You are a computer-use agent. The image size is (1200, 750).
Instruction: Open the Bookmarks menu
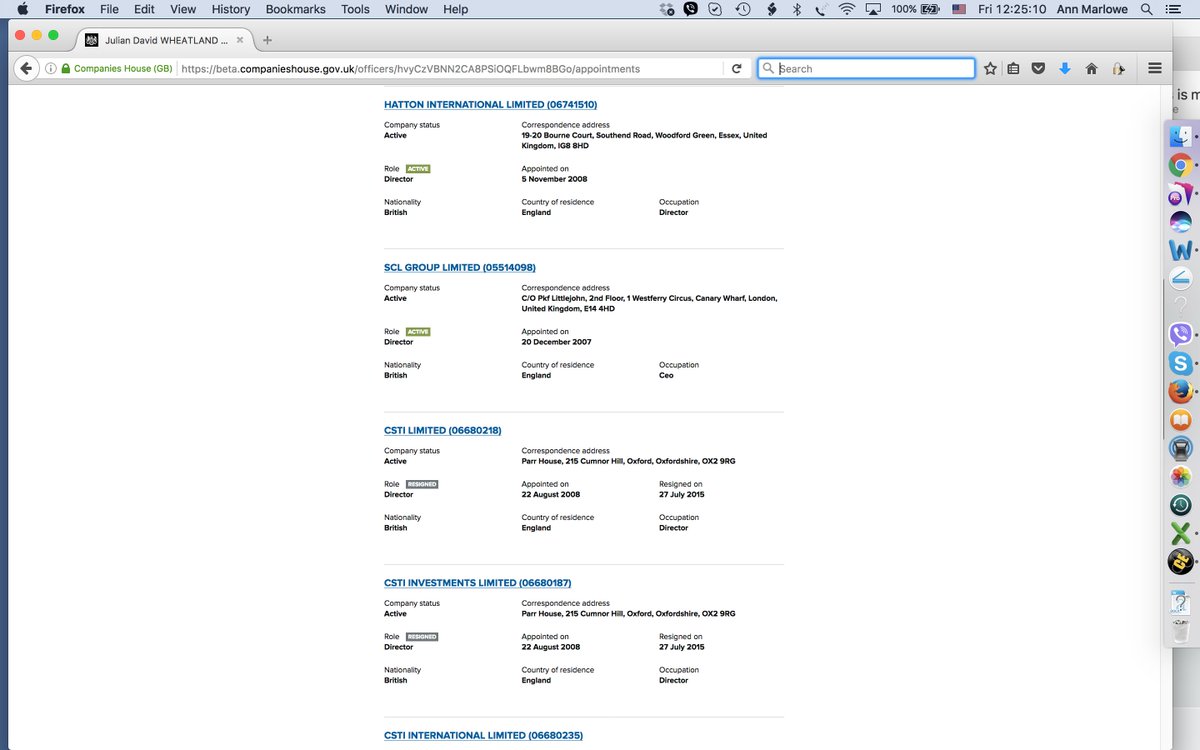coord(296,9)
